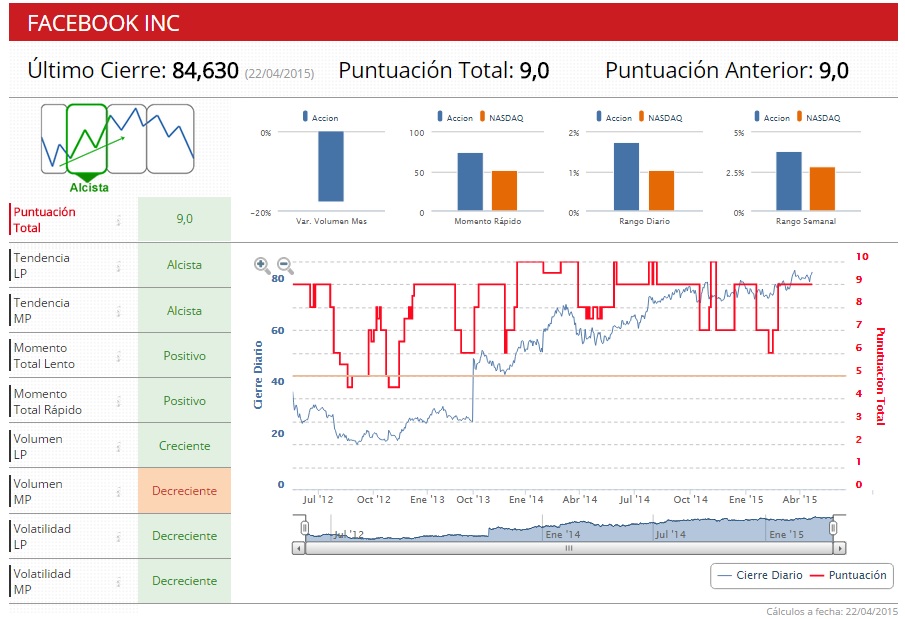Click the navigator horizontal scrollbar thumb

coord(569,548)
